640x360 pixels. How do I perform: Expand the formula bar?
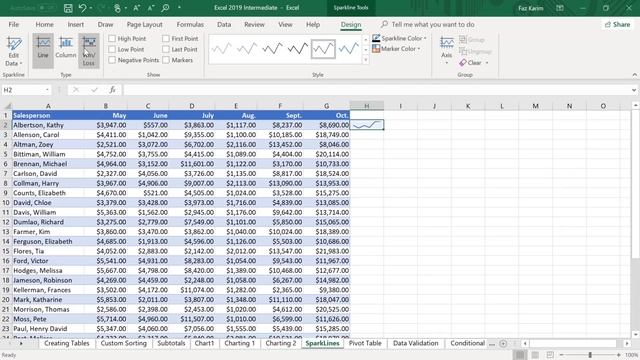633,90
